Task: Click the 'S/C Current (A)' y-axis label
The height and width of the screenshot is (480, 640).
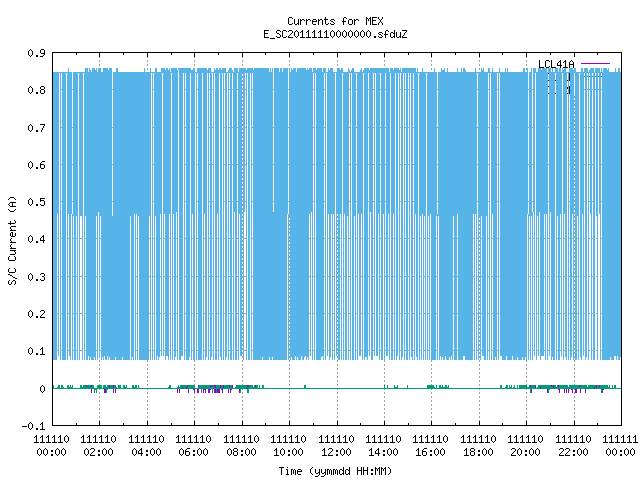Action: (13, 240)
